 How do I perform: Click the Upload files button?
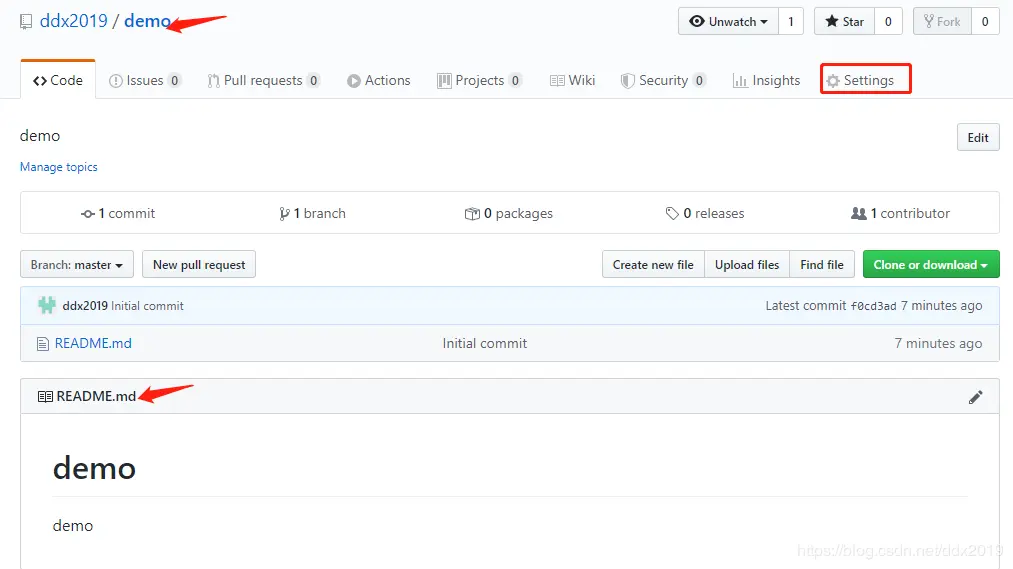coord(747,265)
